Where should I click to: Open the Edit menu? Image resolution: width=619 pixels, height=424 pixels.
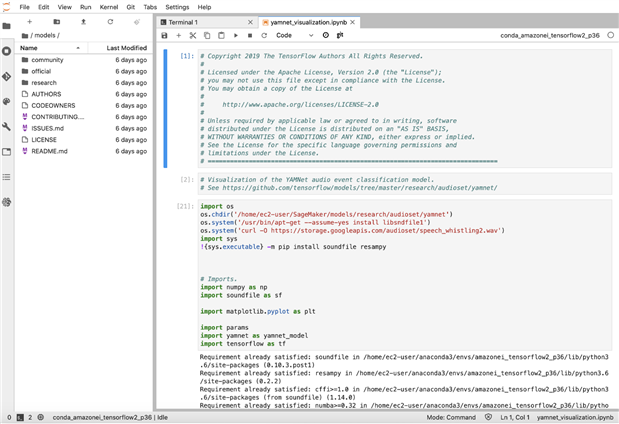(44, 7)
